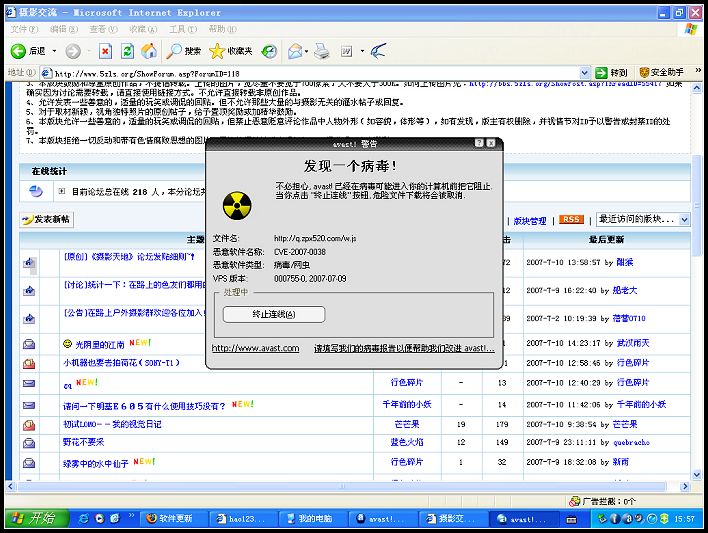Open Favorites (收藏夹) star button
Image resolution: width=708 pixels, height=533 pixels.
[231, 51]
